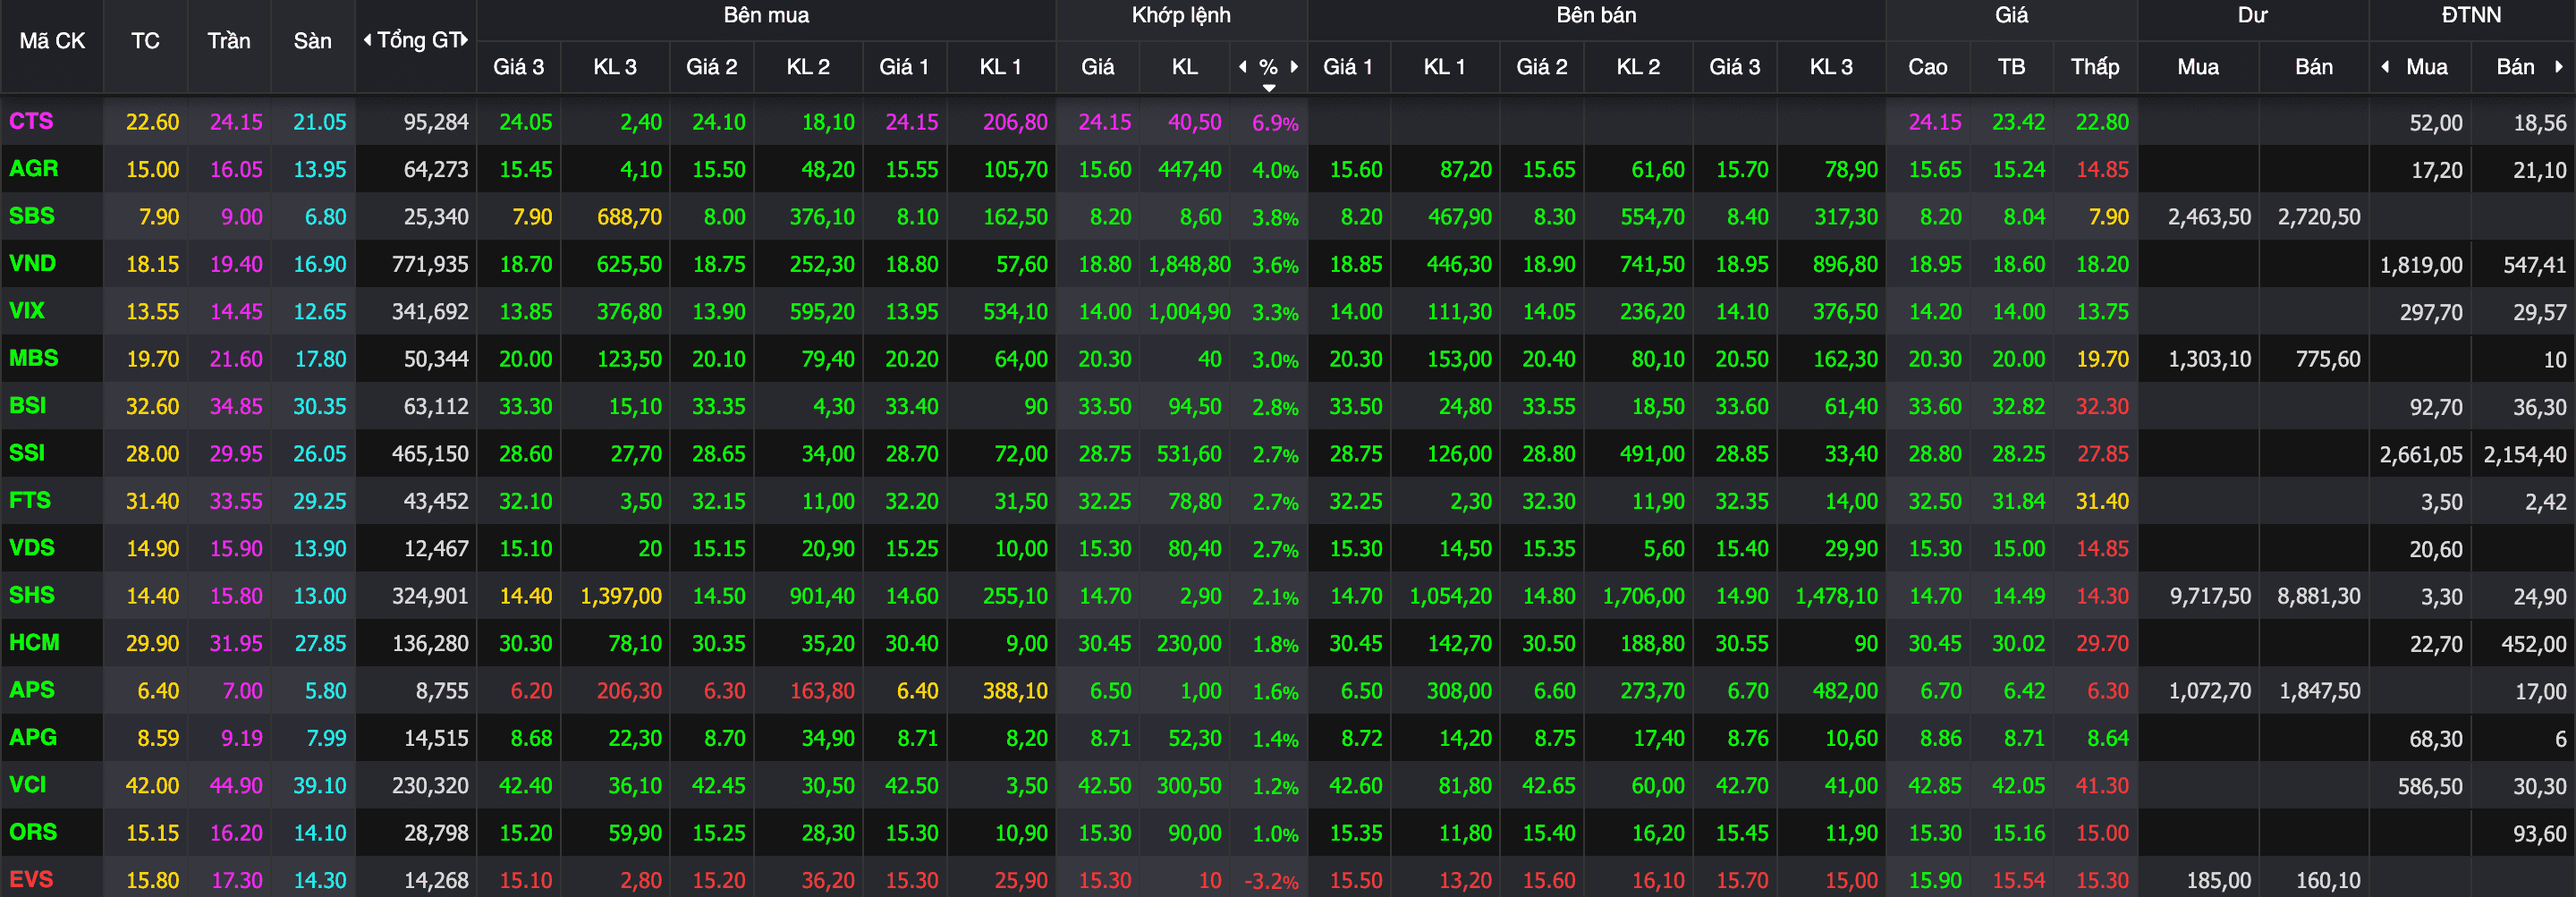The height and width of the screenshot is (897, 2576).
Task: Click the left arrow before ĐTNN Mua header
Action: pyautogui.click(x=2385, y=67)
